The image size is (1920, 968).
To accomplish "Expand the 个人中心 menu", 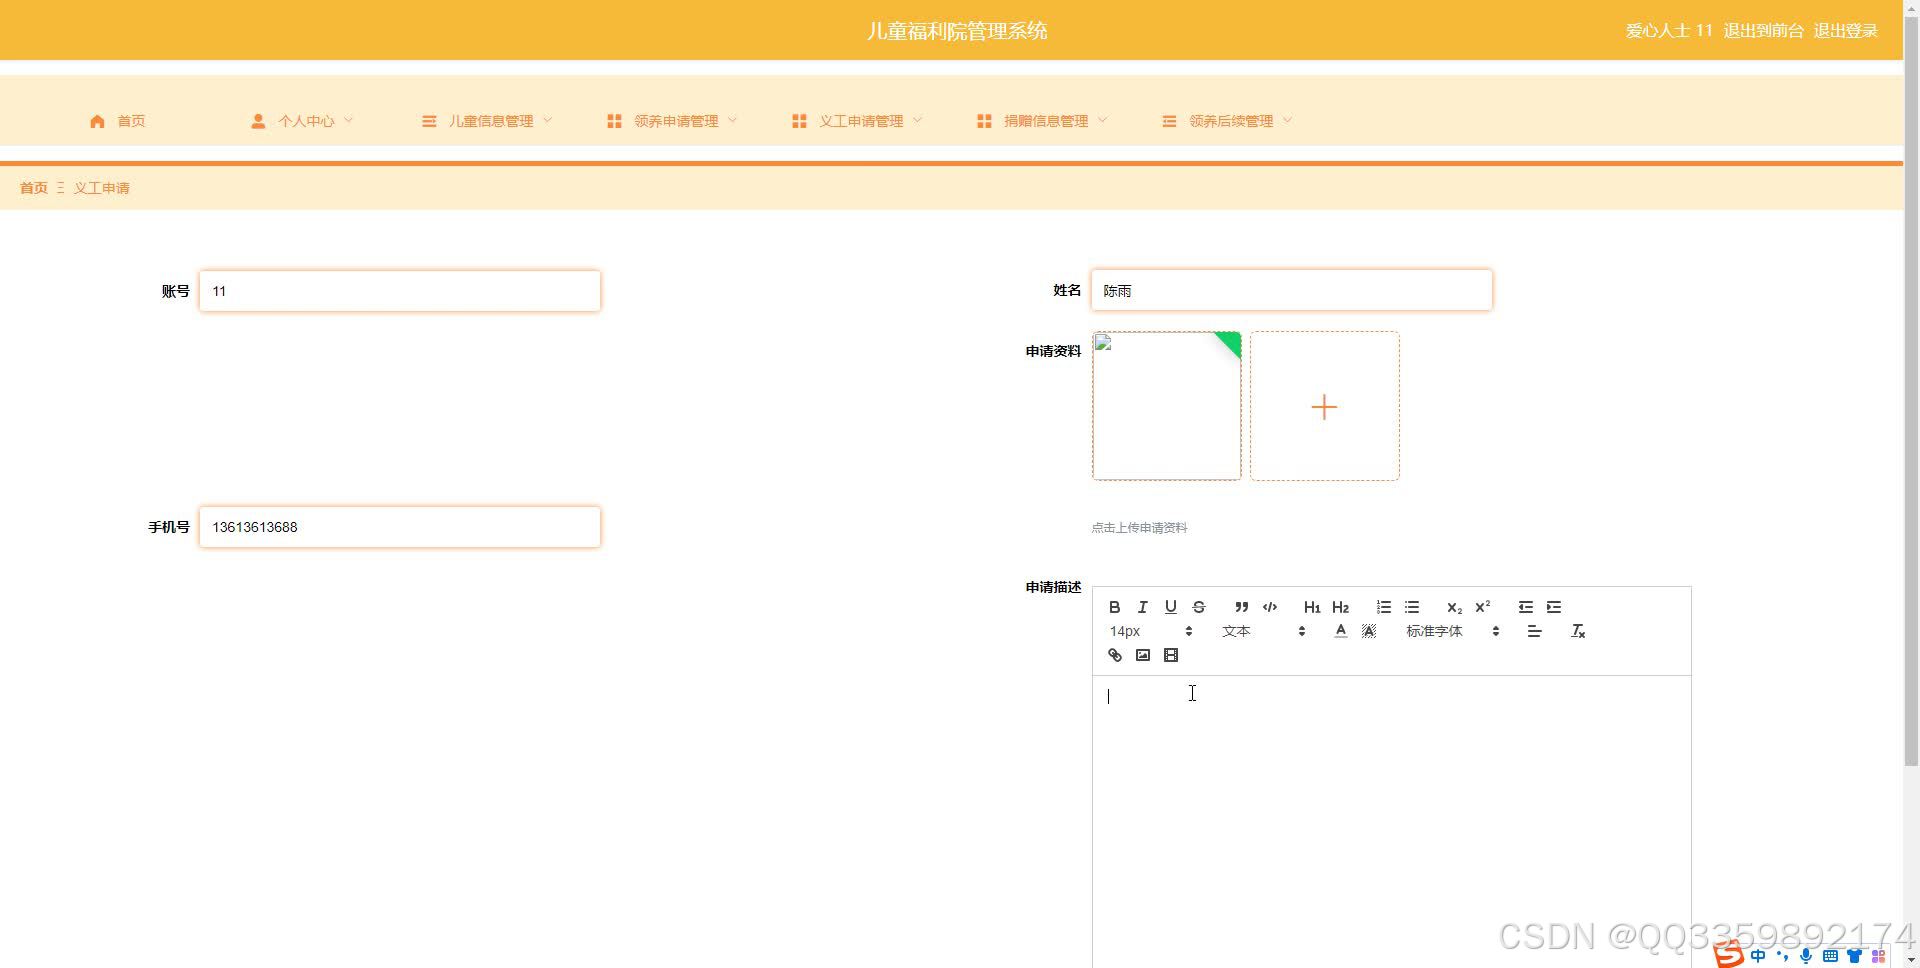I will [x=302, y=121].
